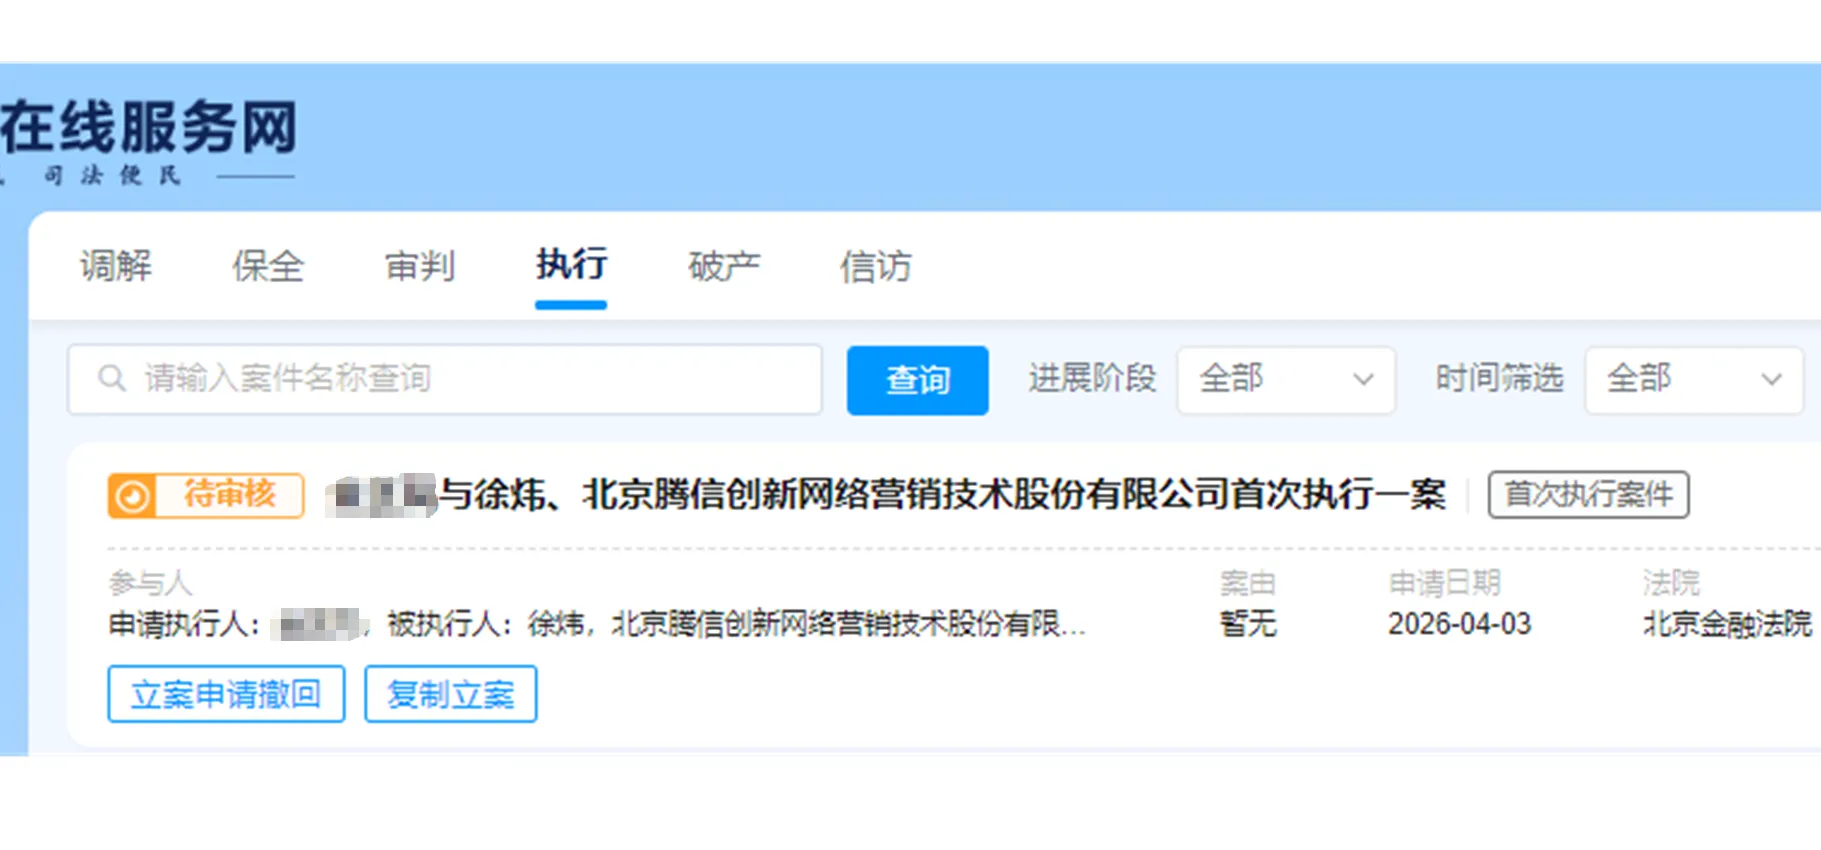Open the case titled 首次执行一案
The width and height of the screenshot is (1821, 850).
886,494
